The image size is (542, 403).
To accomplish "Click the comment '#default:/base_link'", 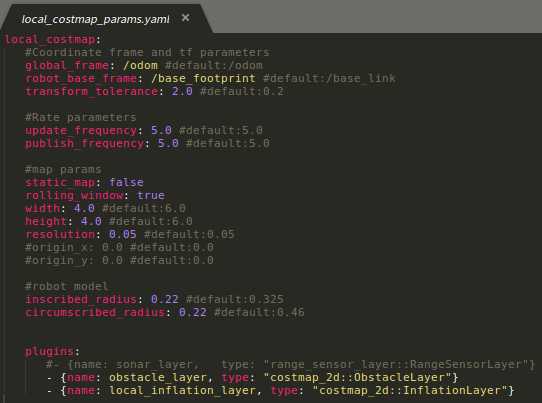I will point(329,78).
